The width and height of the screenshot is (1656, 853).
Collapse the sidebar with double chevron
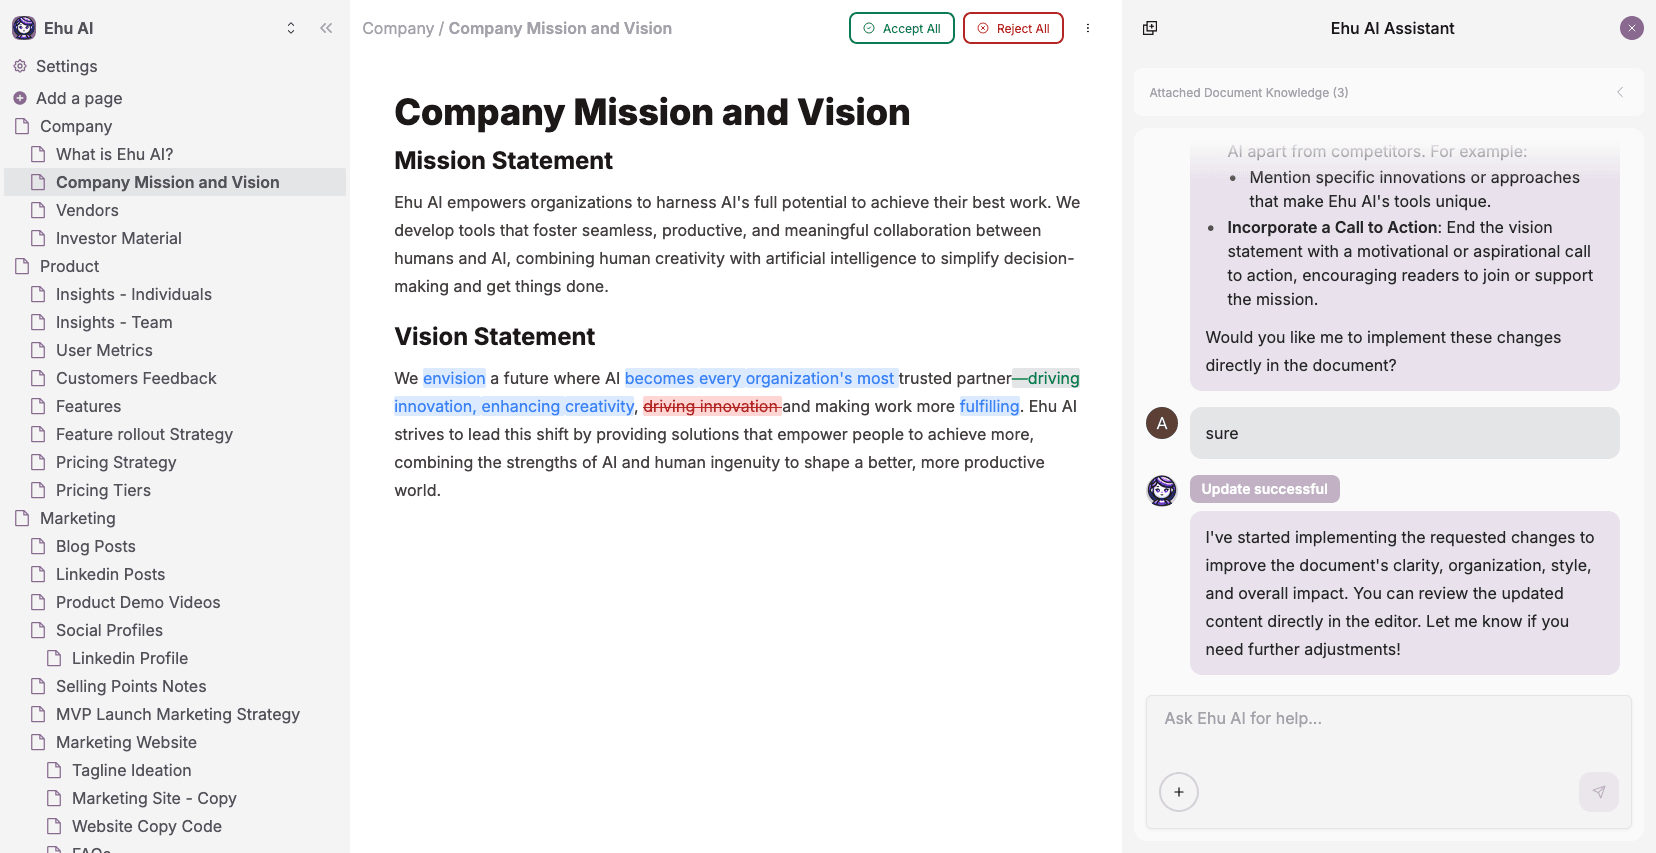[326, 28]
